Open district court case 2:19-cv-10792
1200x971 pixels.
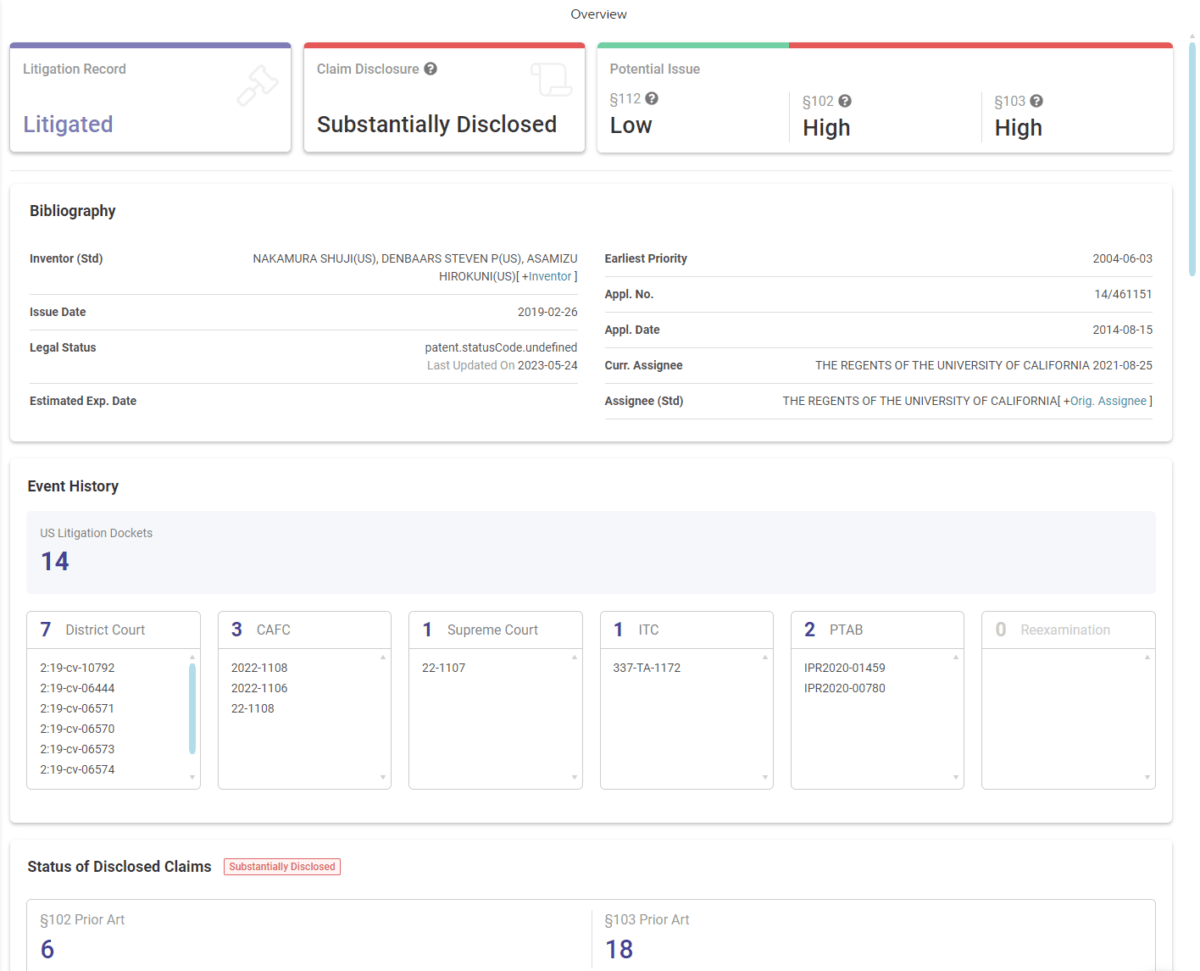77,668
